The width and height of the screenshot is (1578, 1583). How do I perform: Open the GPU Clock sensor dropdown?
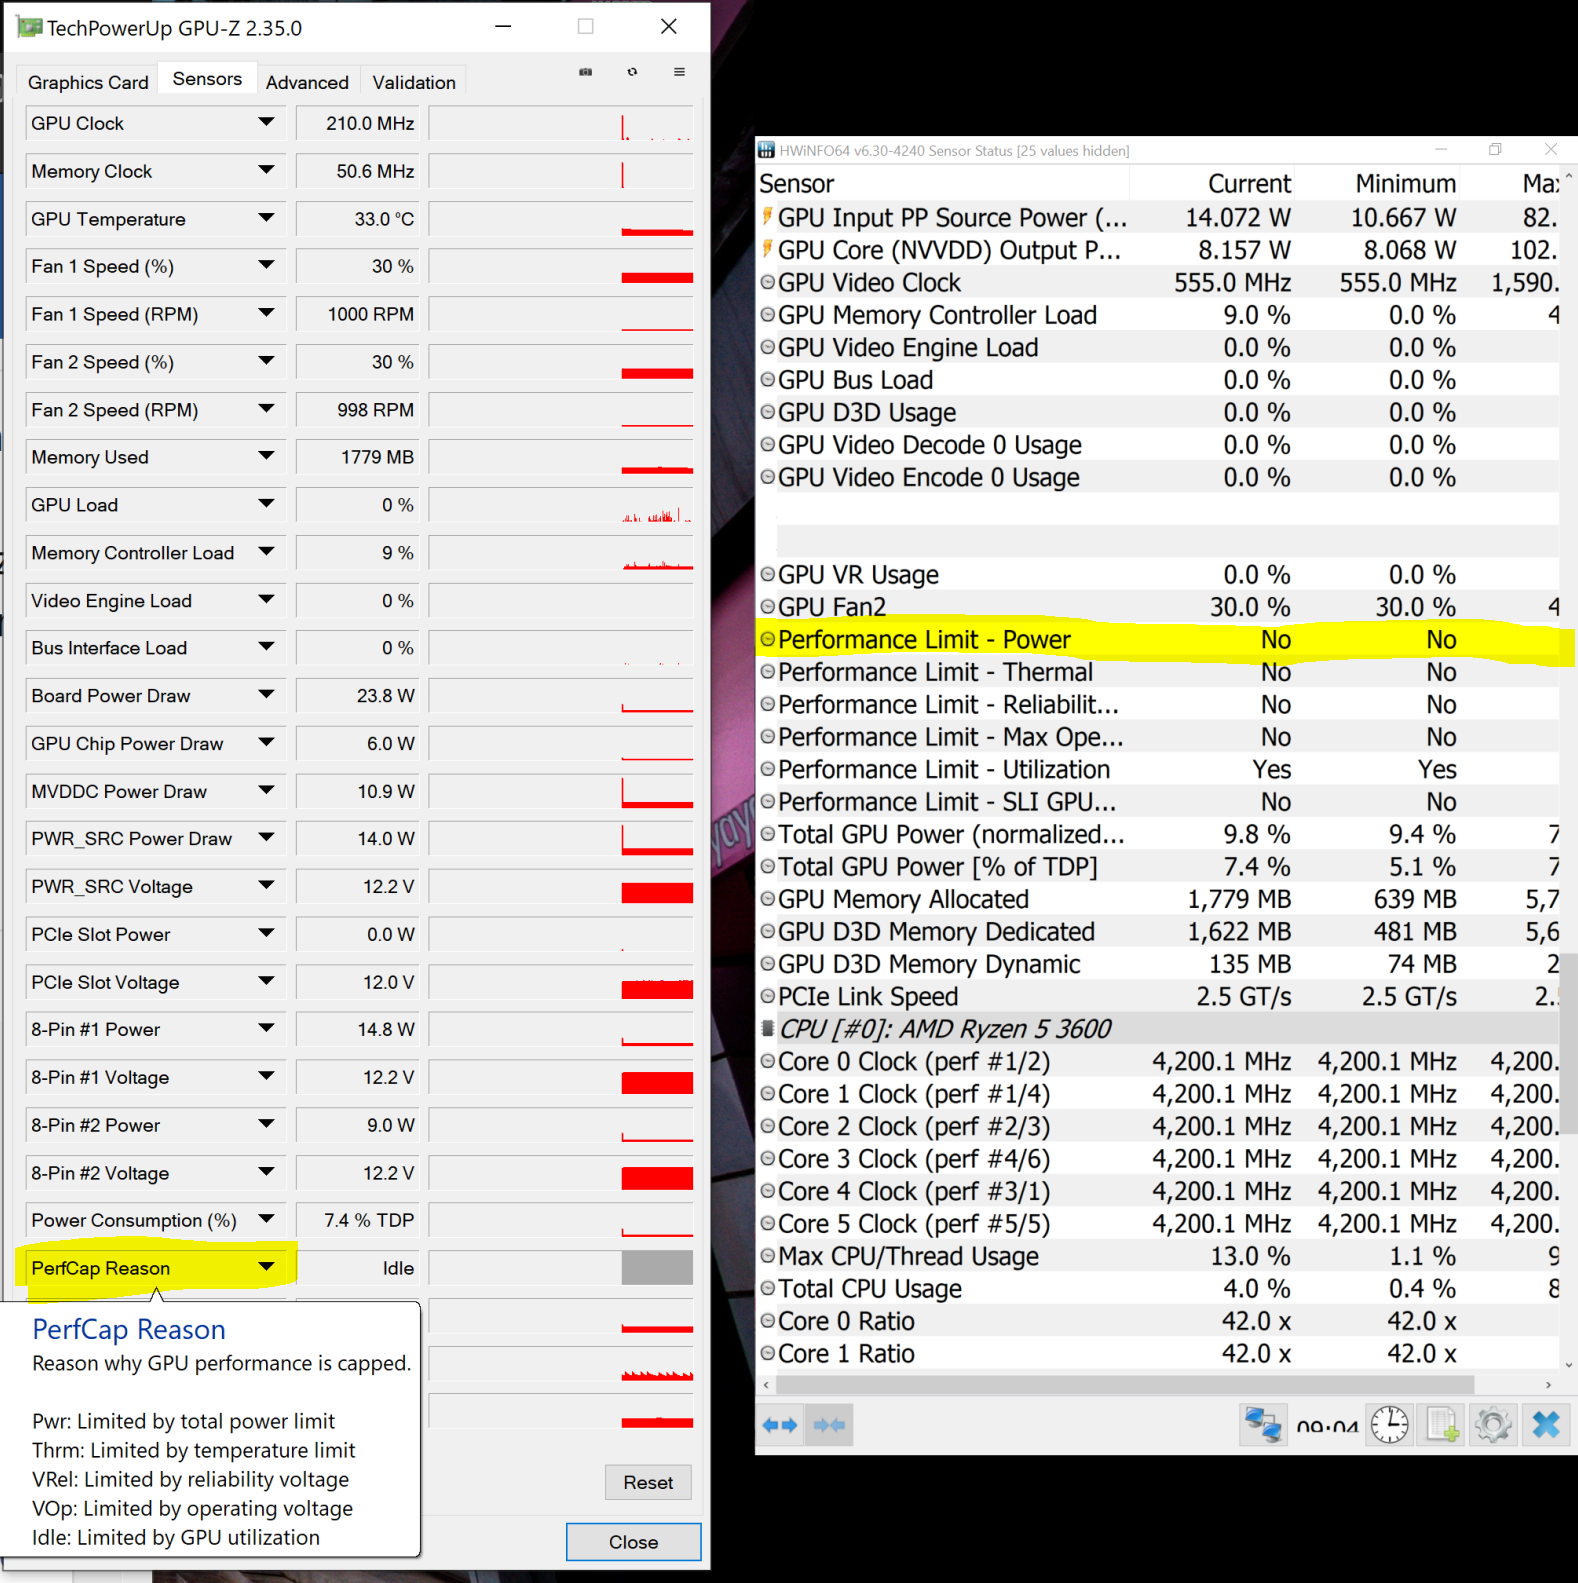coord(266,122)
